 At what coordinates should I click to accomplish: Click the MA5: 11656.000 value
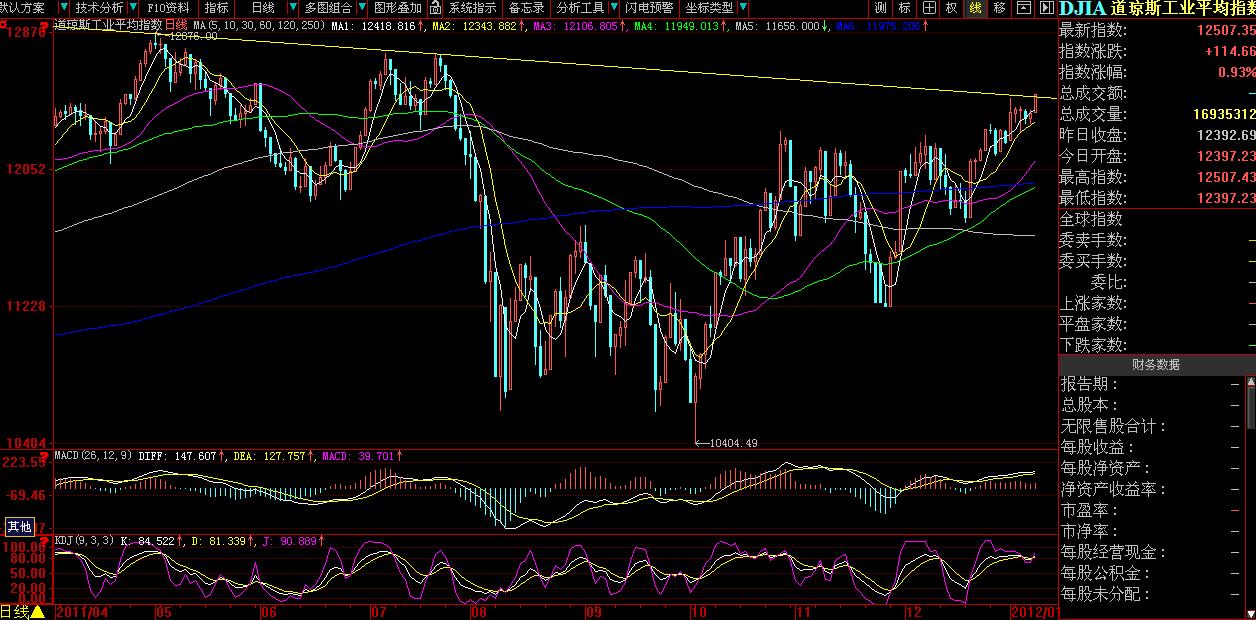pos(776,24)
